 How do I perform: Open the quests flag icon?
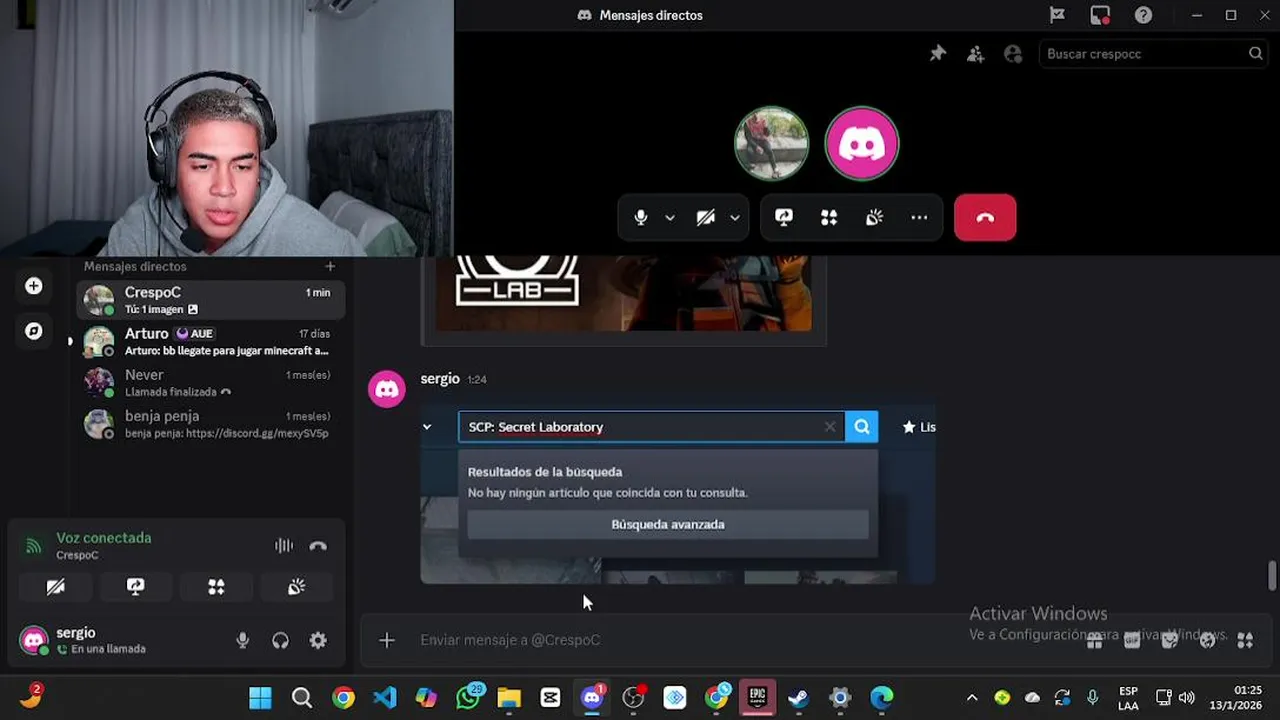coord(1057,15)
